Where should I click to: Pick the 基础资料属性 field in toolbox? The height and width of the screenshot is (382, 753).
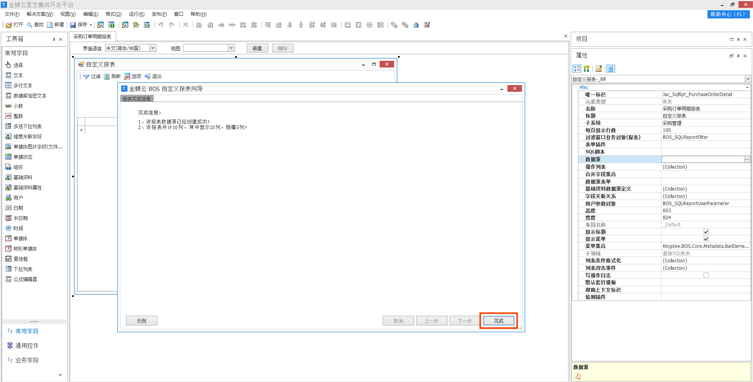pos(24,187)
